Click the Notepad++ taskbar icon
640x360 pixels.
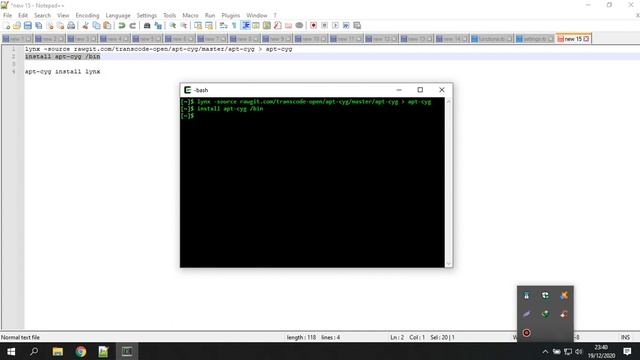point(103,351)
